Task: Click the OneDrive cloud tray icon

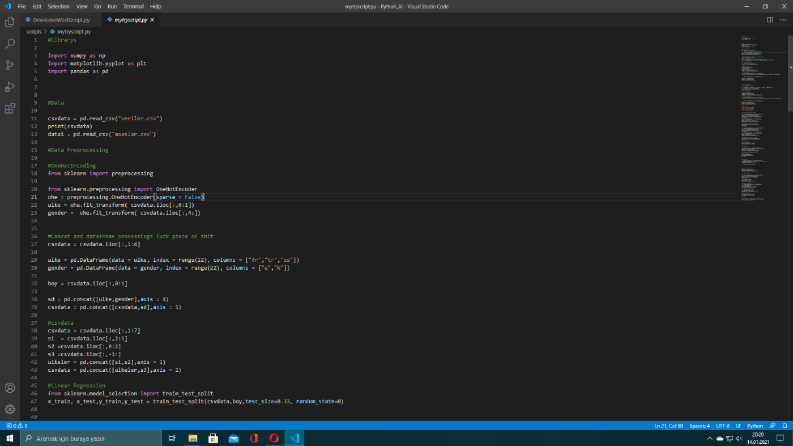Action: tap(720, 438)
